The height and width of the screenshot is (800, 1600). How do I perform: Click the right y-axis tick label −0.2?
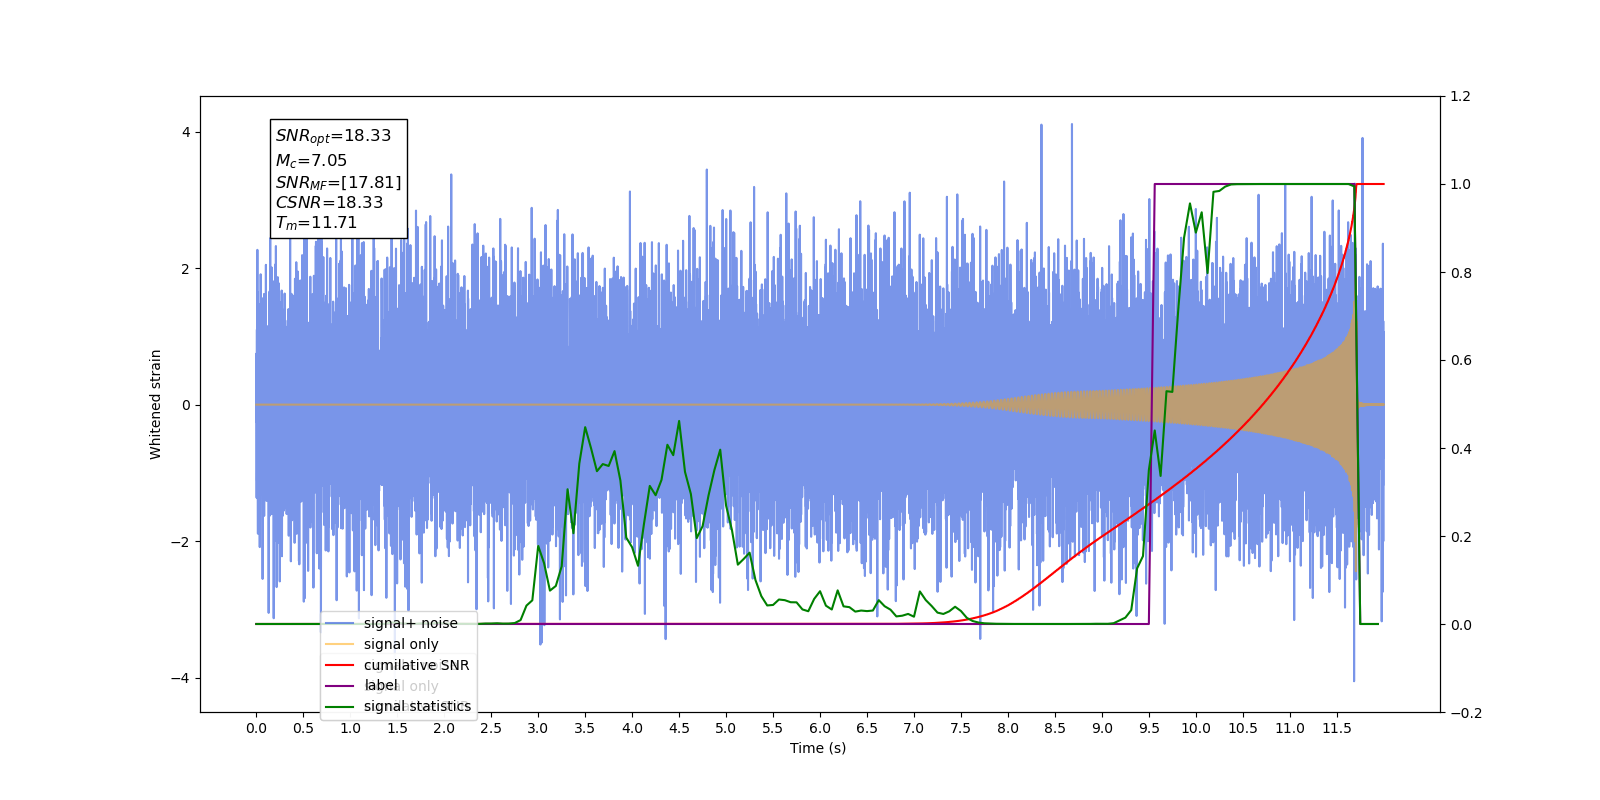[x=1466, y=713]
